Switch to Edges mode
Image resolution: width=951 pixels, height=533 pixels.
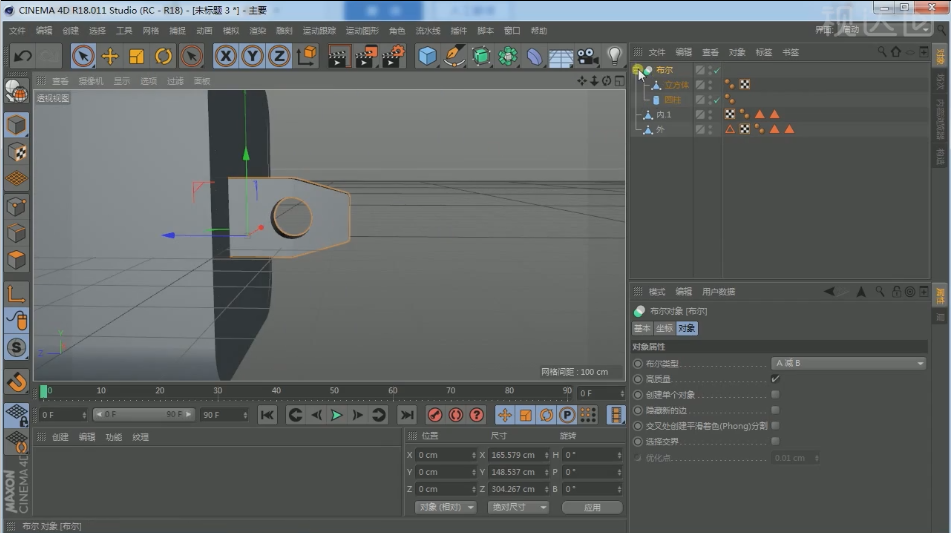16,233
